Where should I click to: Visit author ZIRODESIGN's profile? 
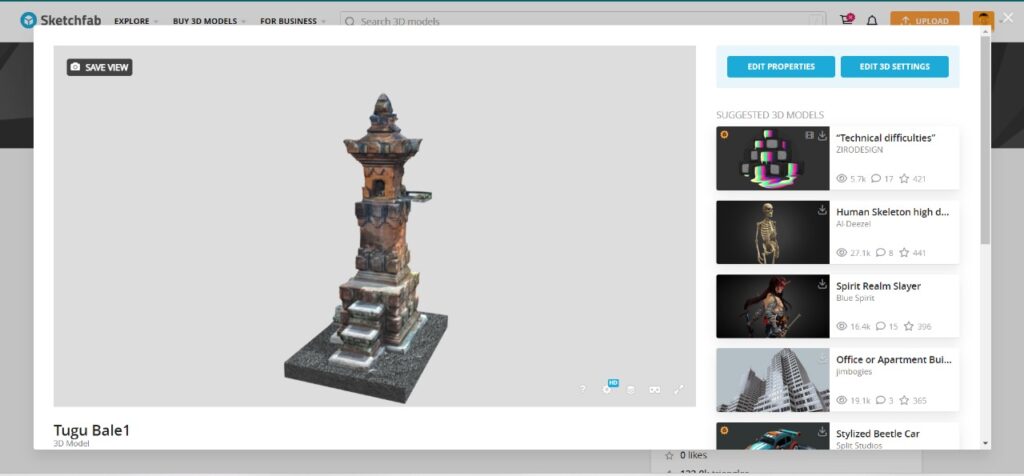859,150
